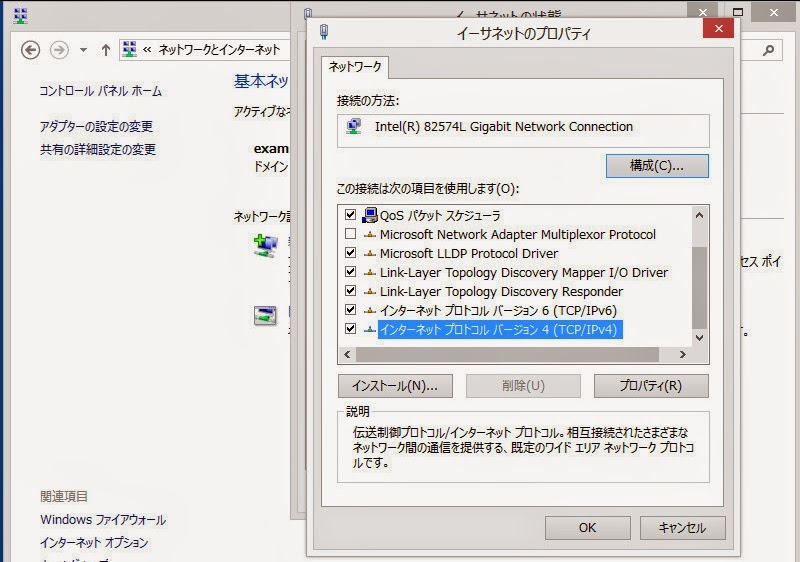Click the QoS パケット スケジューラ icon
The height and width of the screenshot is (562, 800).
pos(369,215)
